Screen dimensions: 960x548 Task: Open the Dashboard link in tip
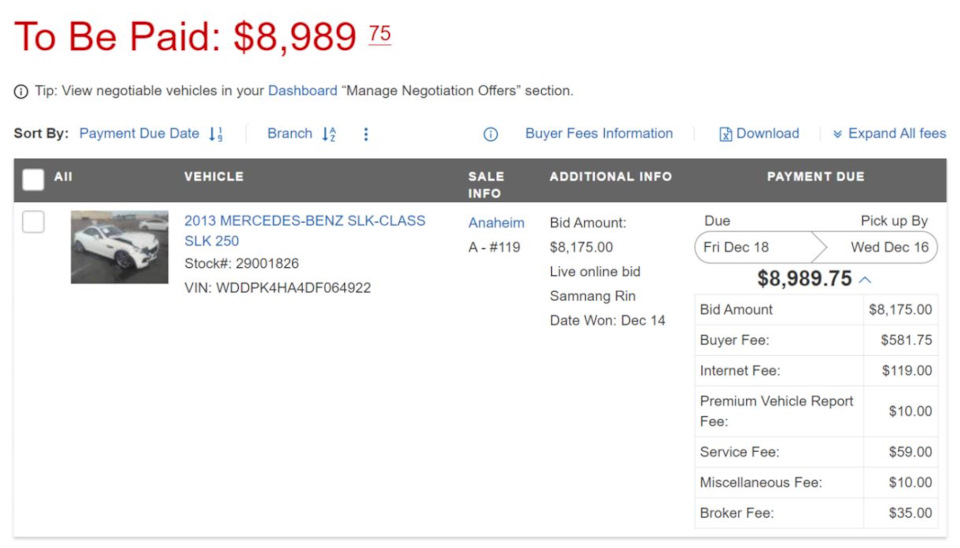coord(302,91)
